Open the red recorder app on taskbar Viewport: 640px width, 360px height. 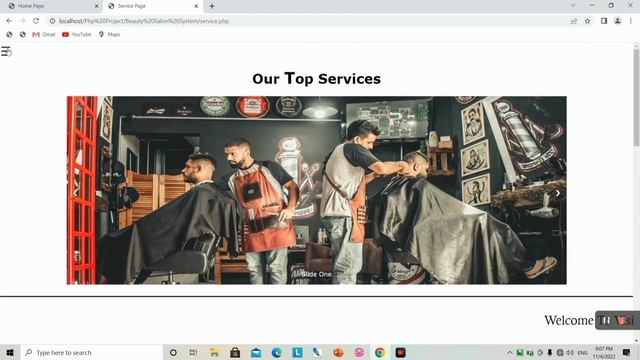click(x=401, y=352)
